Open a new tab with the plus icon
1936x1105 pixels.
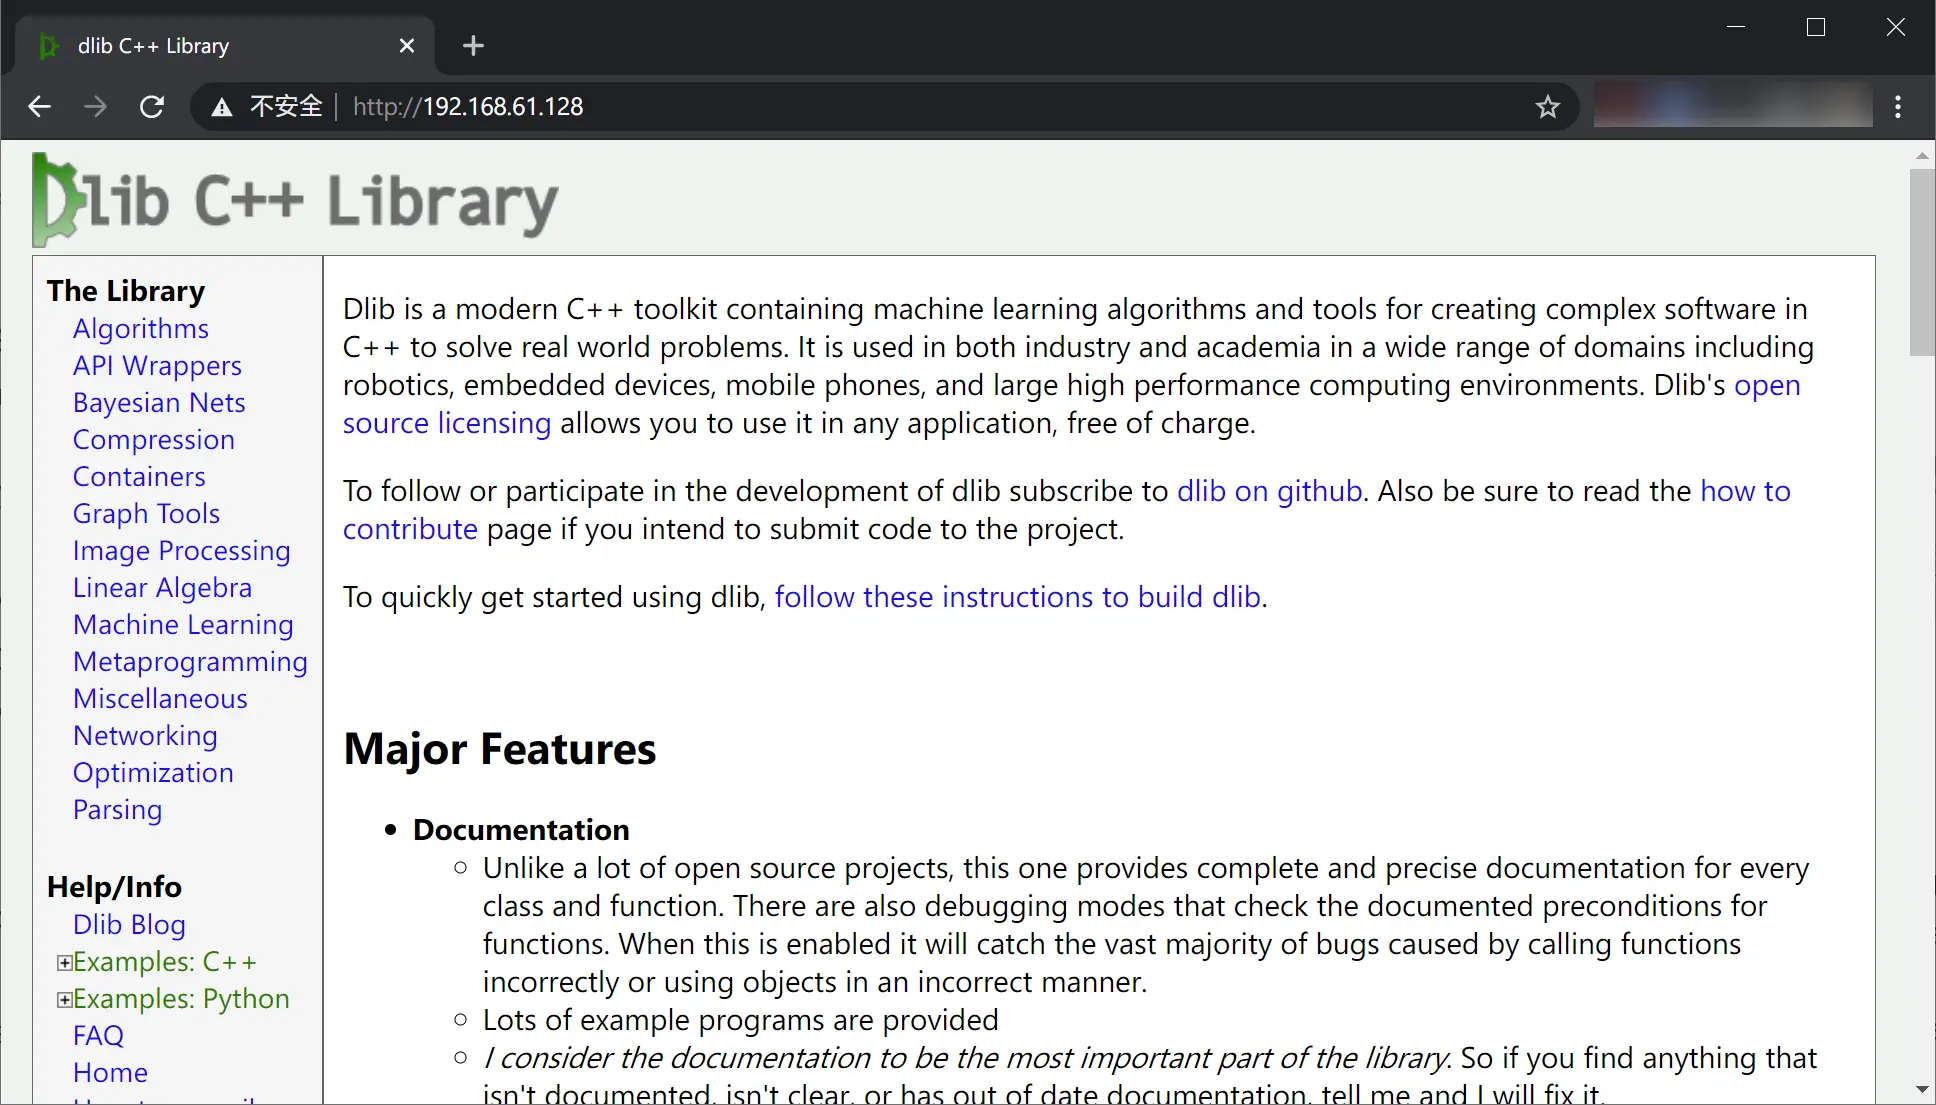coord(472,45)
